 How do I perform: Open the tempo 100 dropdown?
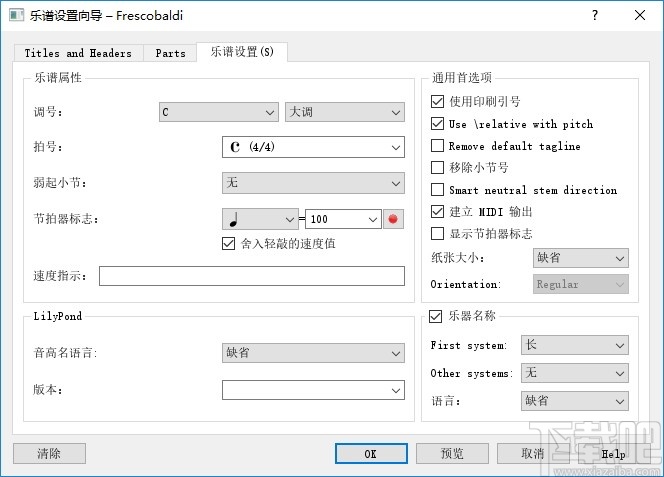point(343,219)
